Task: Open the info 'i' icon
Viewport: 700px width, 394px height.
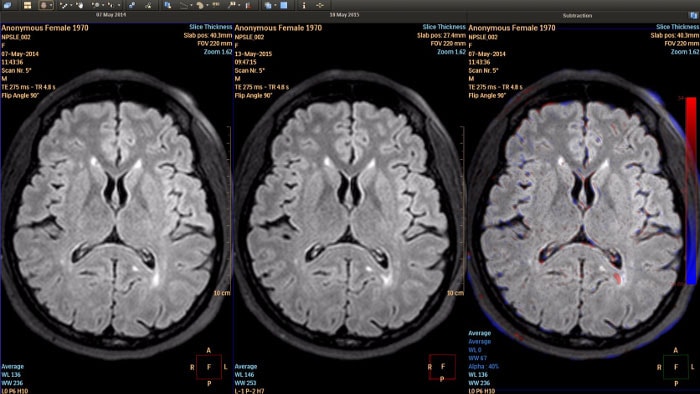Action: (x=304, y=5)
